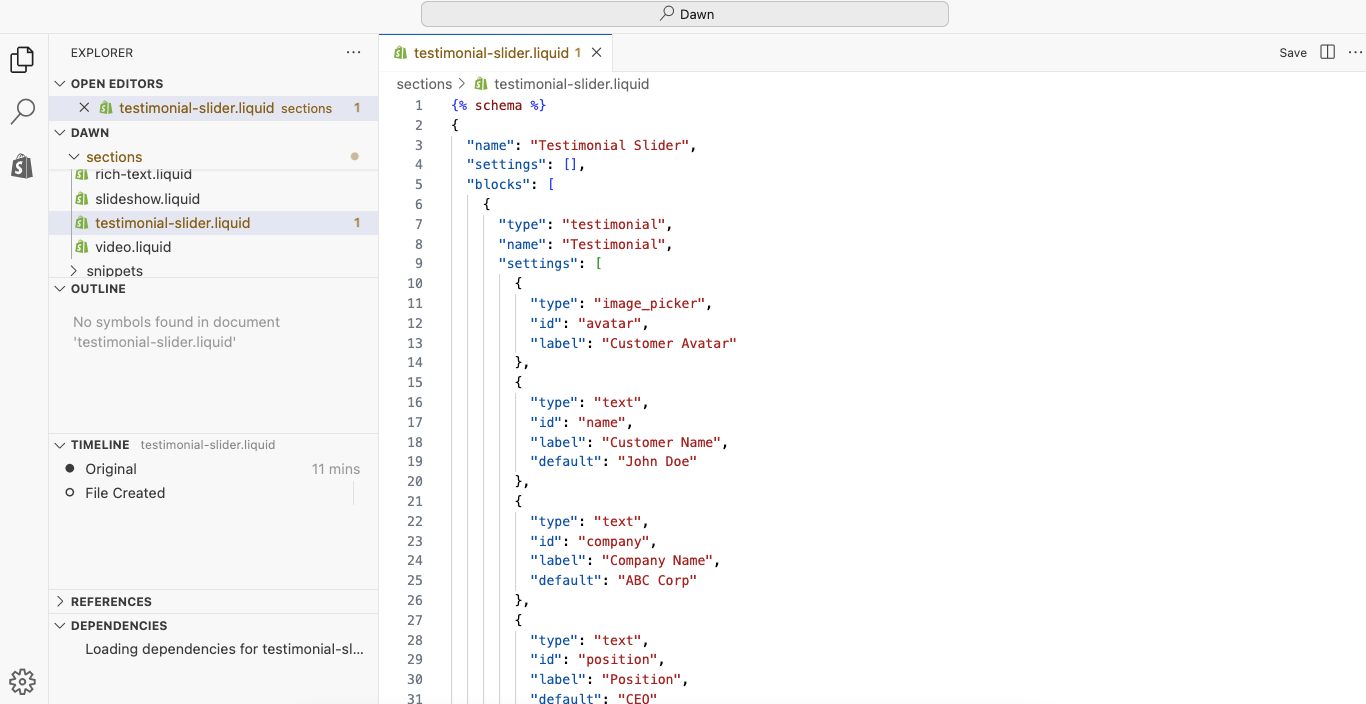The width and height of the screenshot is (1366, 704).
Task: Open the Explorer view in activity bar
Action: pyautogui.click(x=22, y=60)
